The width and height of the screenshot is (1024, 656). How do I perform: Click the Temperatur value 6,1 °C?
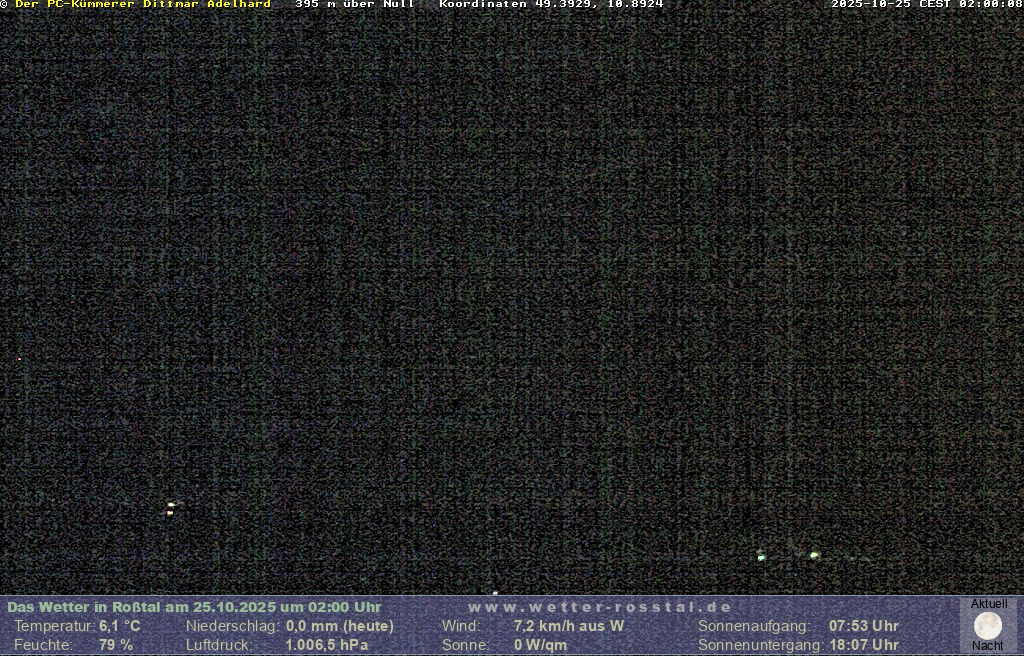click(x=120, y=626)
